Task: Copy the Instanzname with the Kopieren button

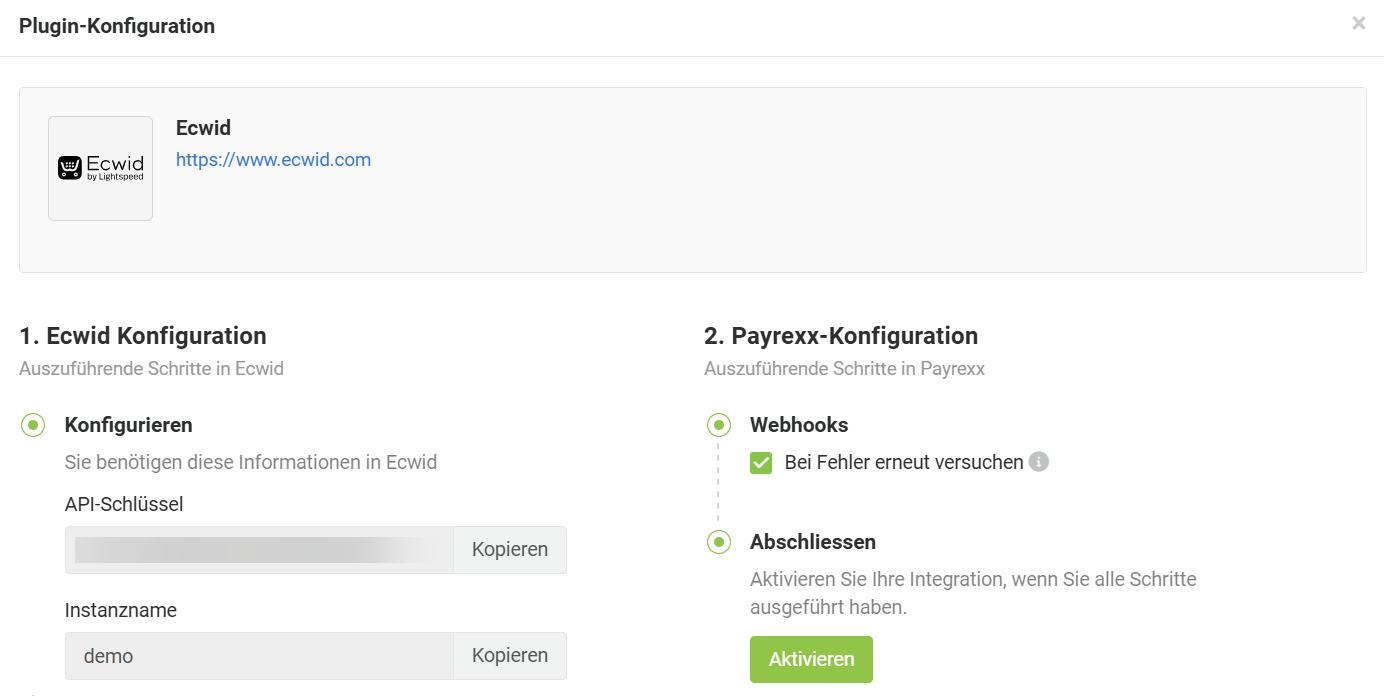Action: tap(510, 656)
